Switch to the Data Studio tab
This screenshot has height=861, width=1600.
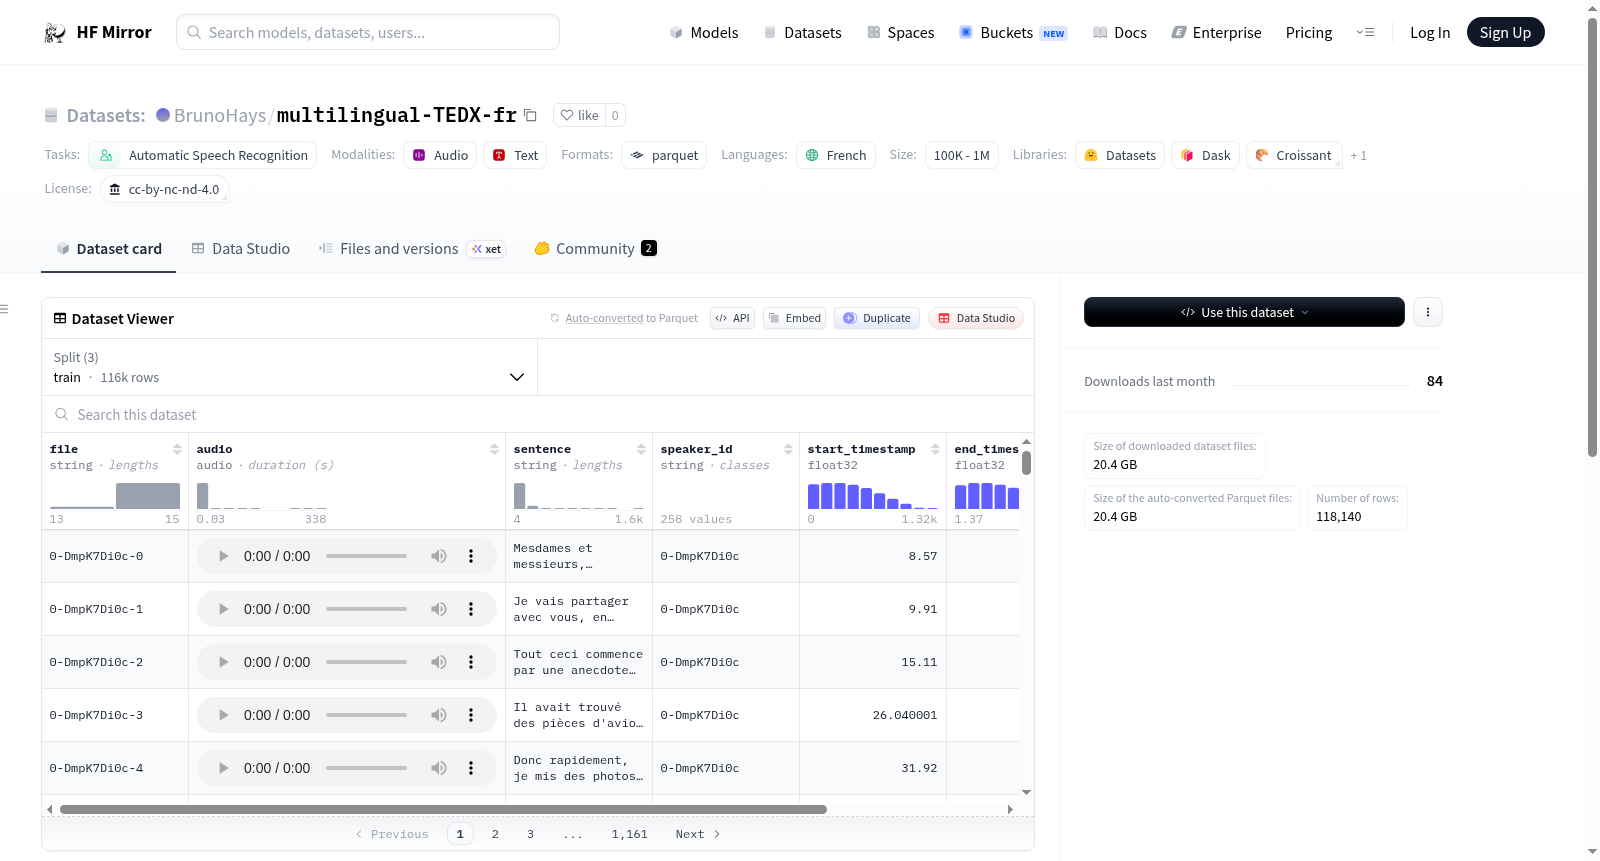click(x=241, y=249)
